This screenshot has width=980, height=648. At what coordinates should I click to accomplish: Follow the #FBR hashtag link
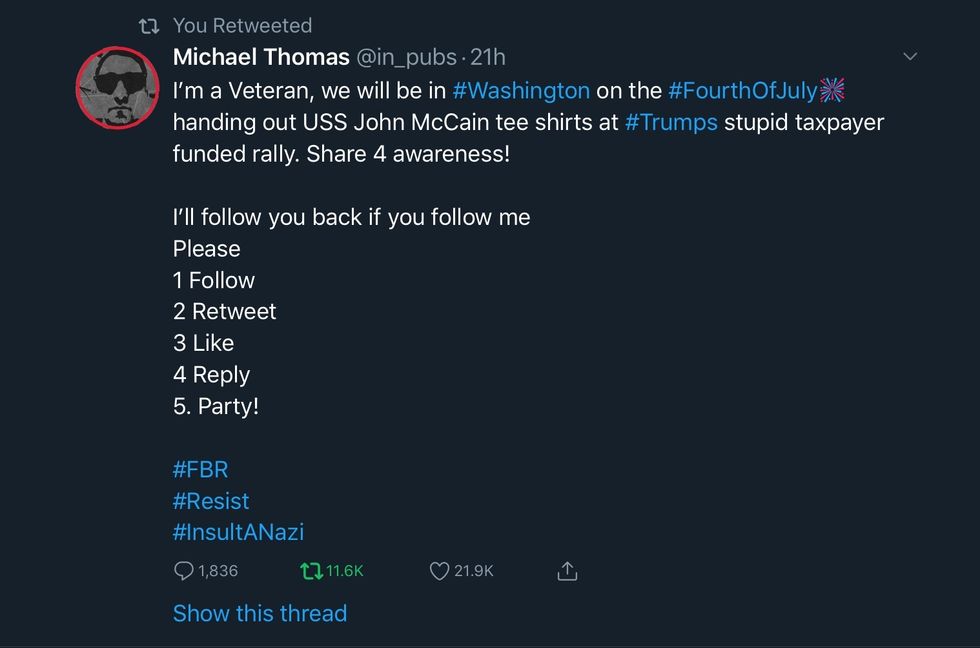coord(201,469)
